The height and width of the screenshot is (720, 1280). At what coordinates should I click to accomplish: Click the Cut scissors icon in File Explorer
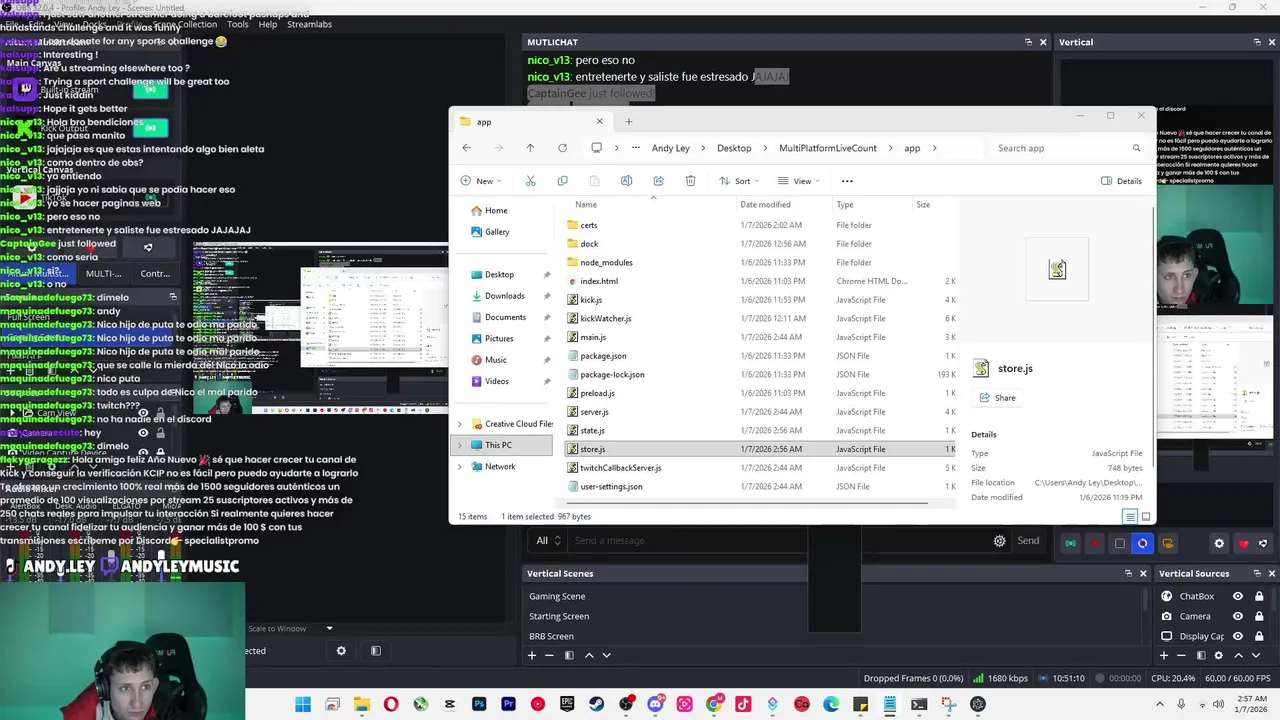point(530,181)
